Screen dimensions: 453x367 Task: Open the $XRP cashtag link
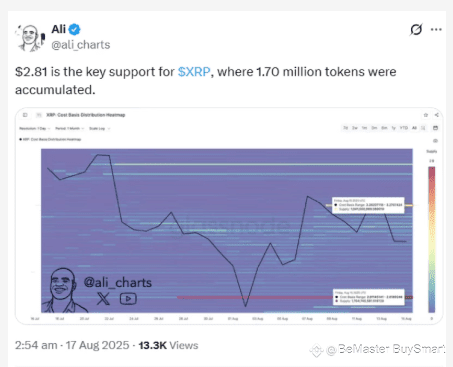click(194, 72)
